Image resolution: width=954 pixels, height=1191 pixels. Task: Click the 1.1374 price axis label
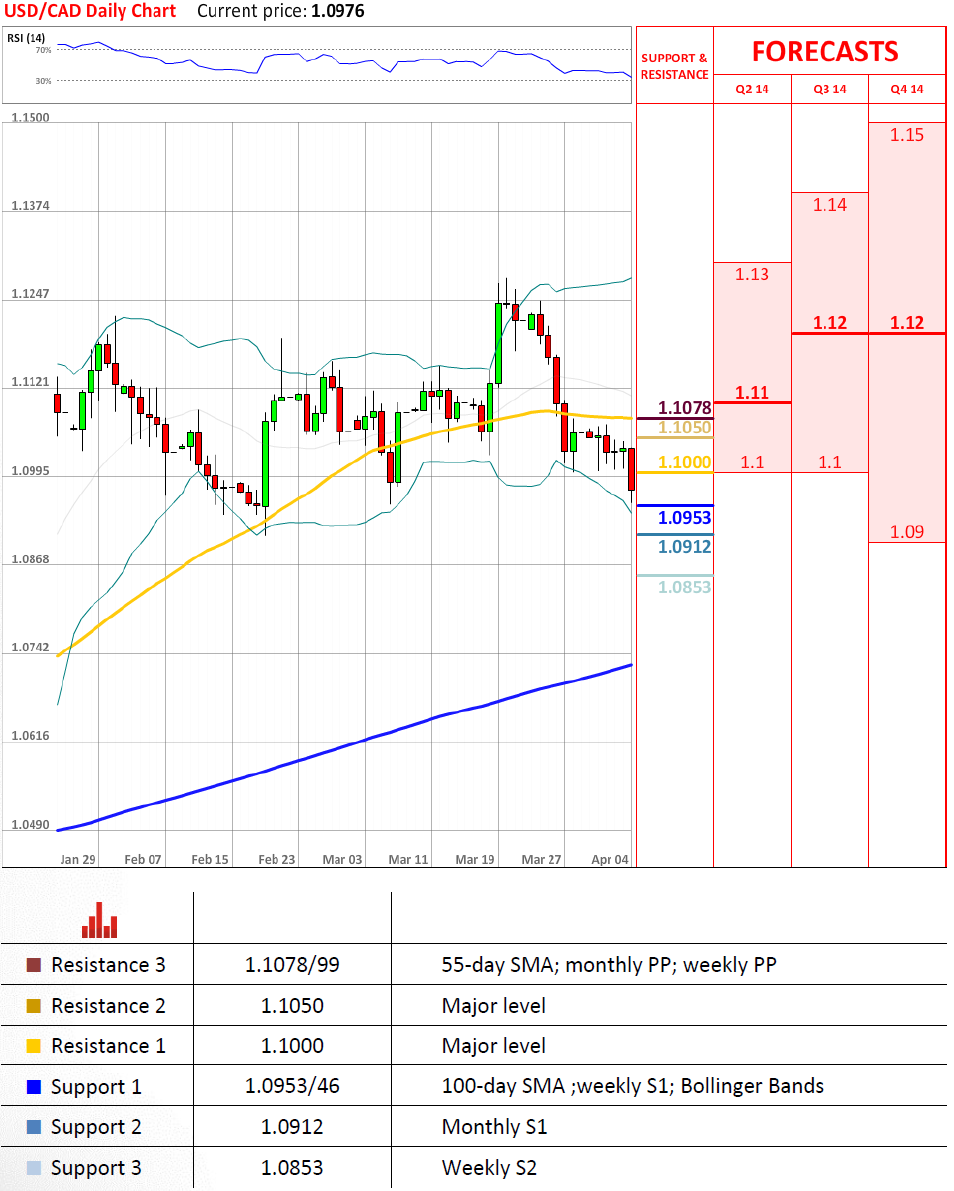(x=30, y=206)
